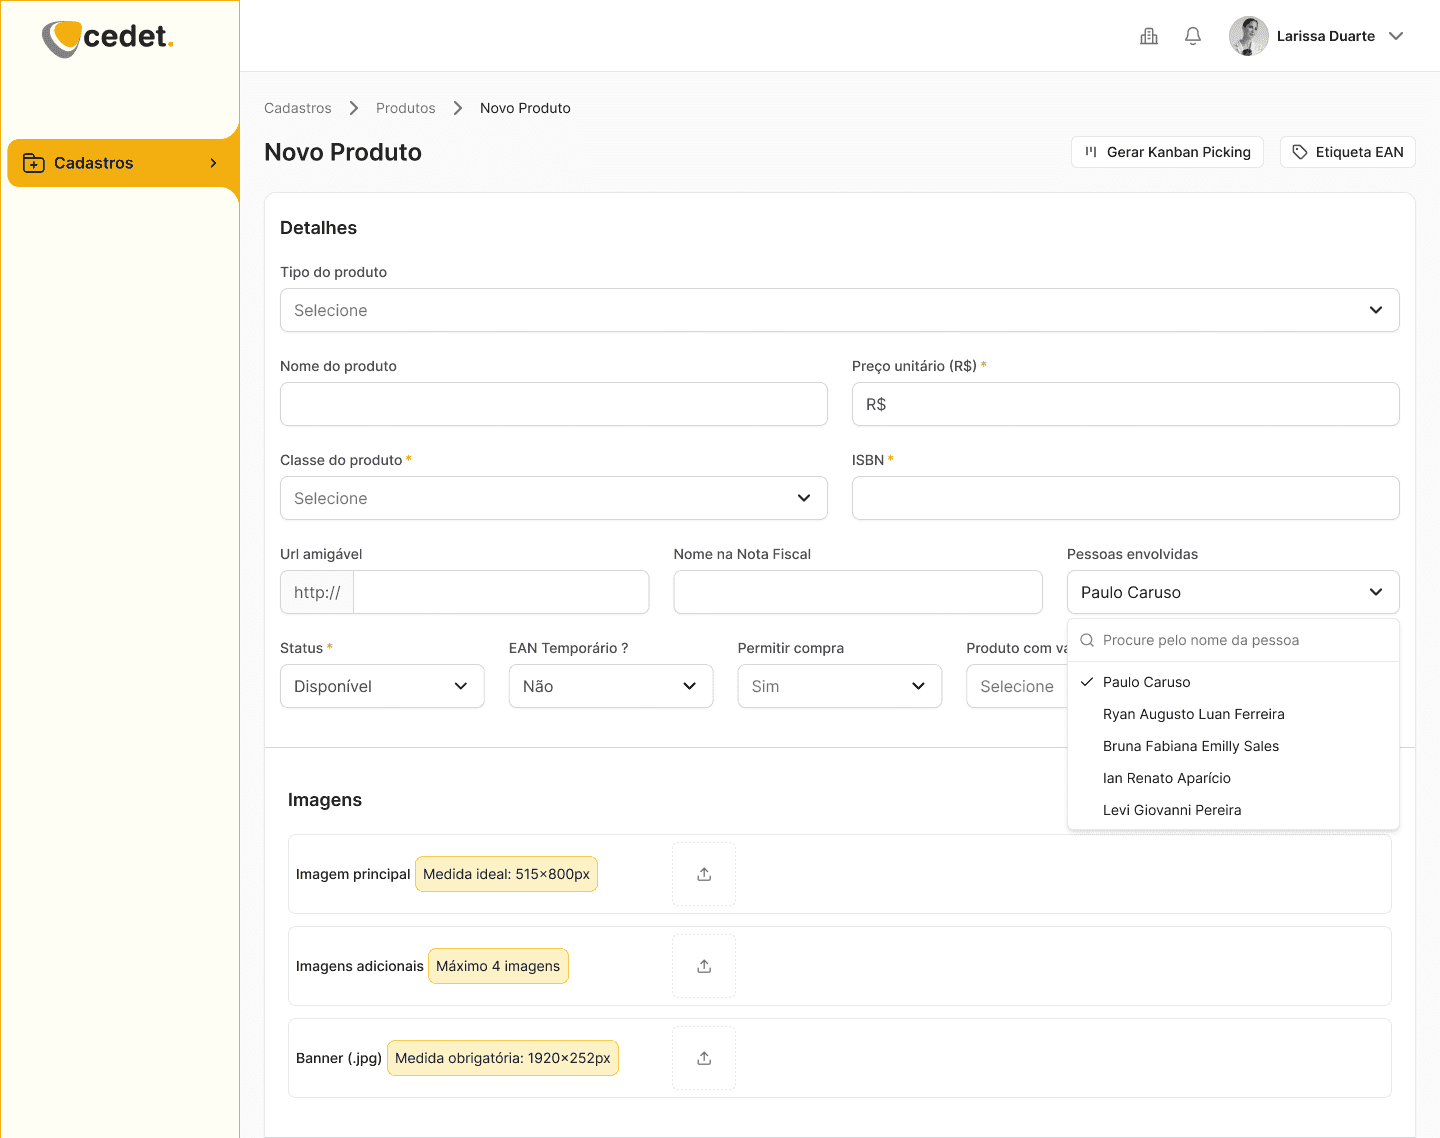Click upload icon for Imagens adicionais

coord(704,966)
